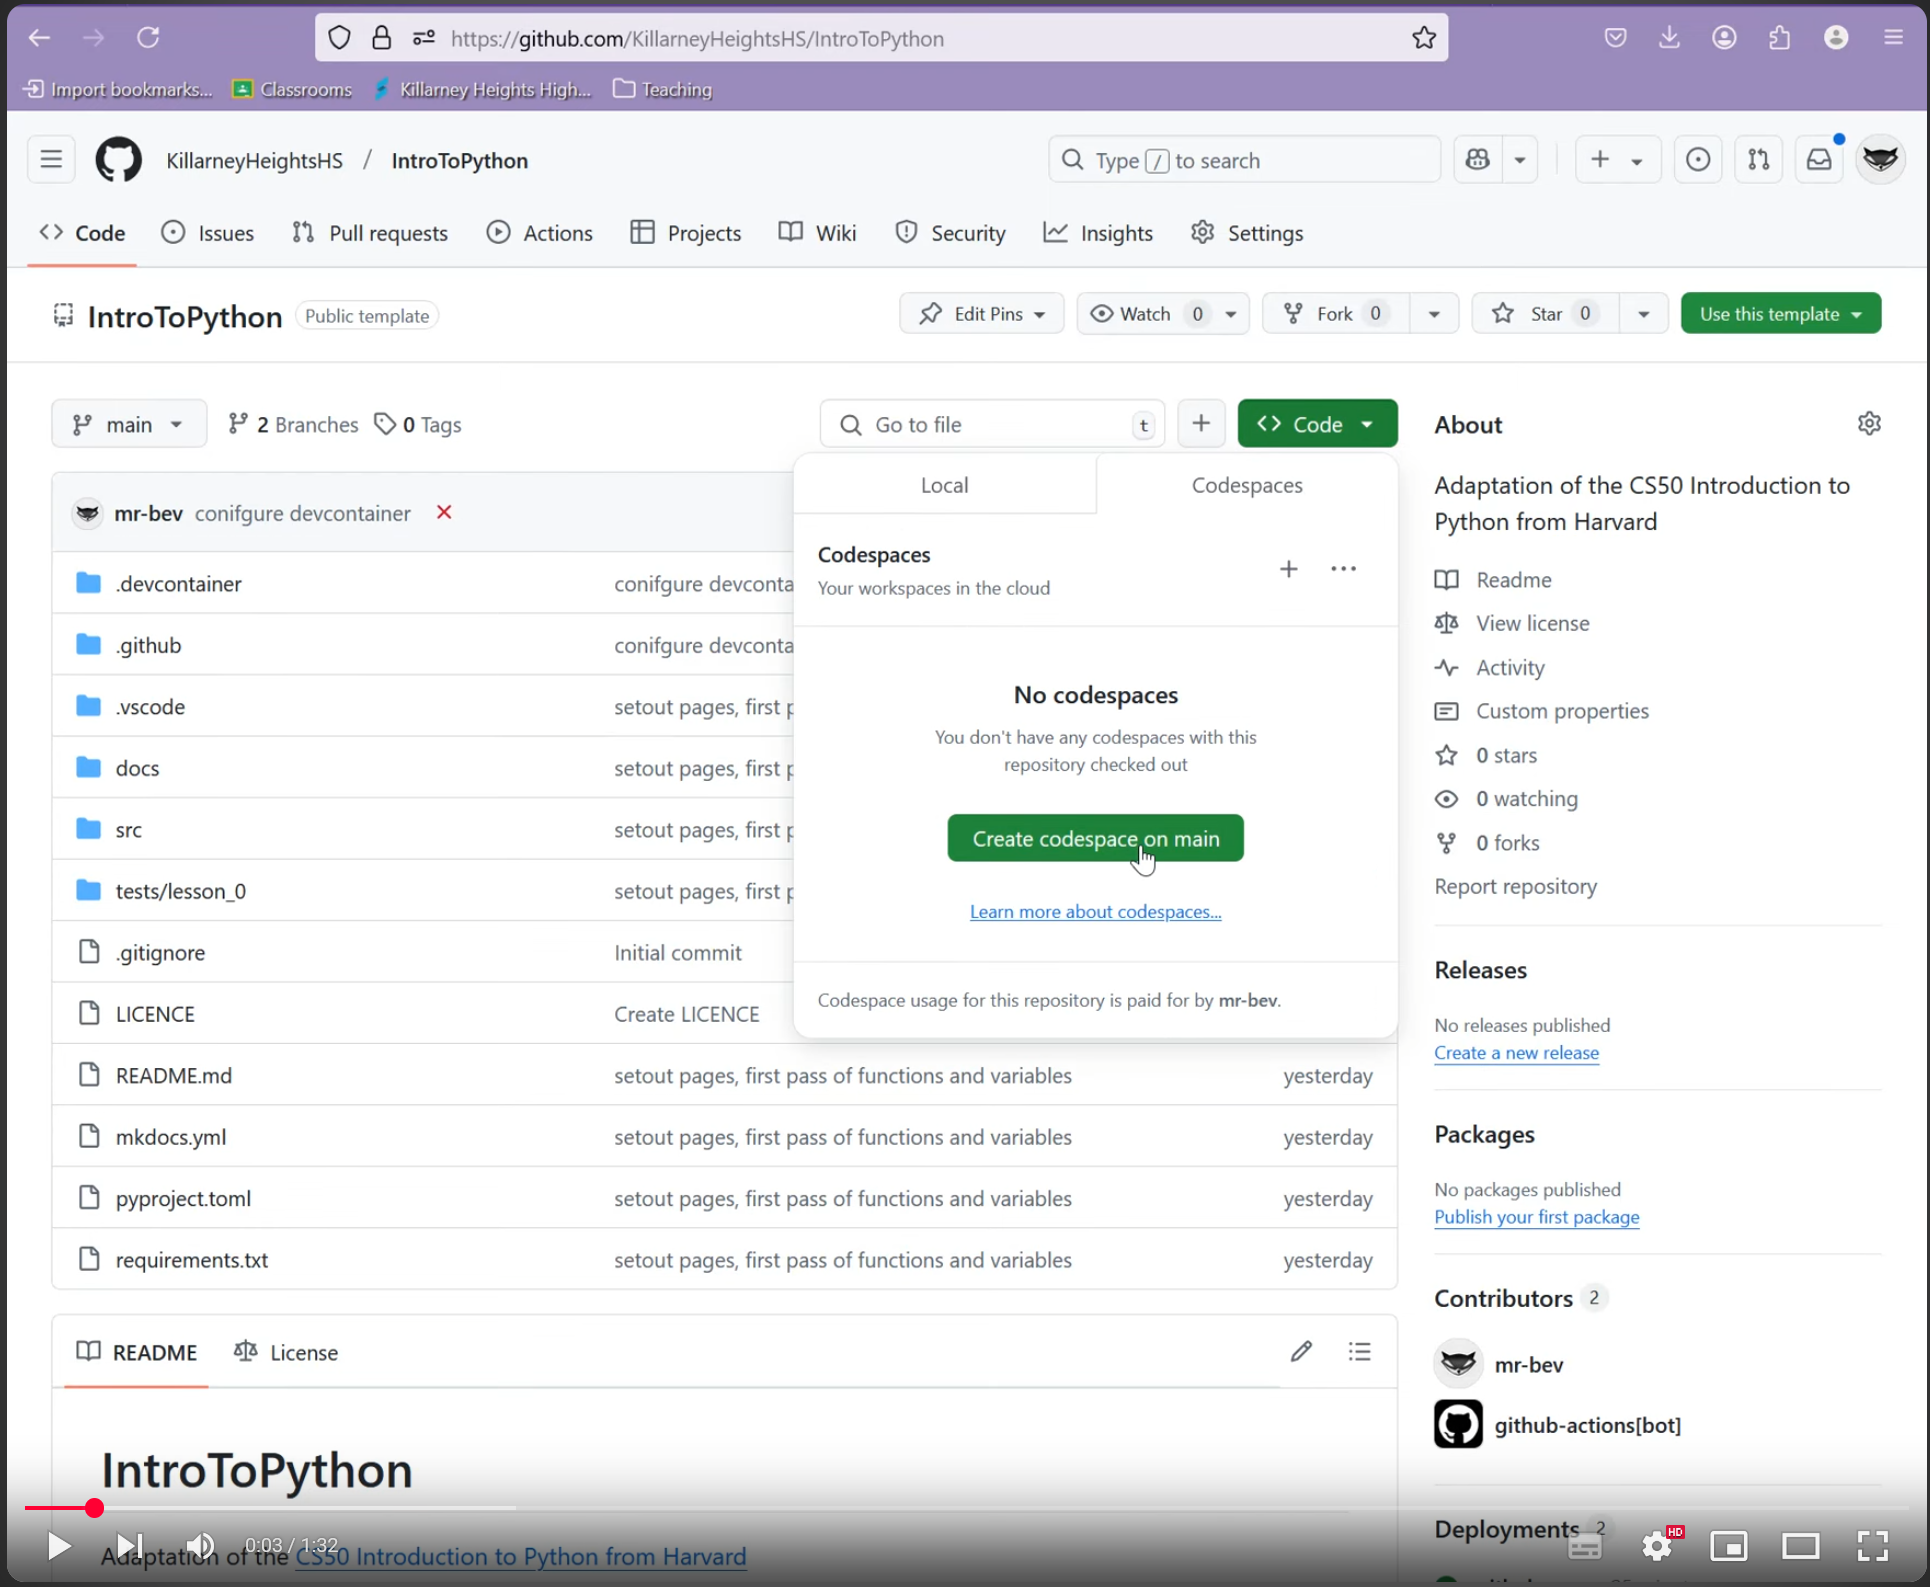Open the Issues tab
The image size is (1930, 1587).
[208, 233]
